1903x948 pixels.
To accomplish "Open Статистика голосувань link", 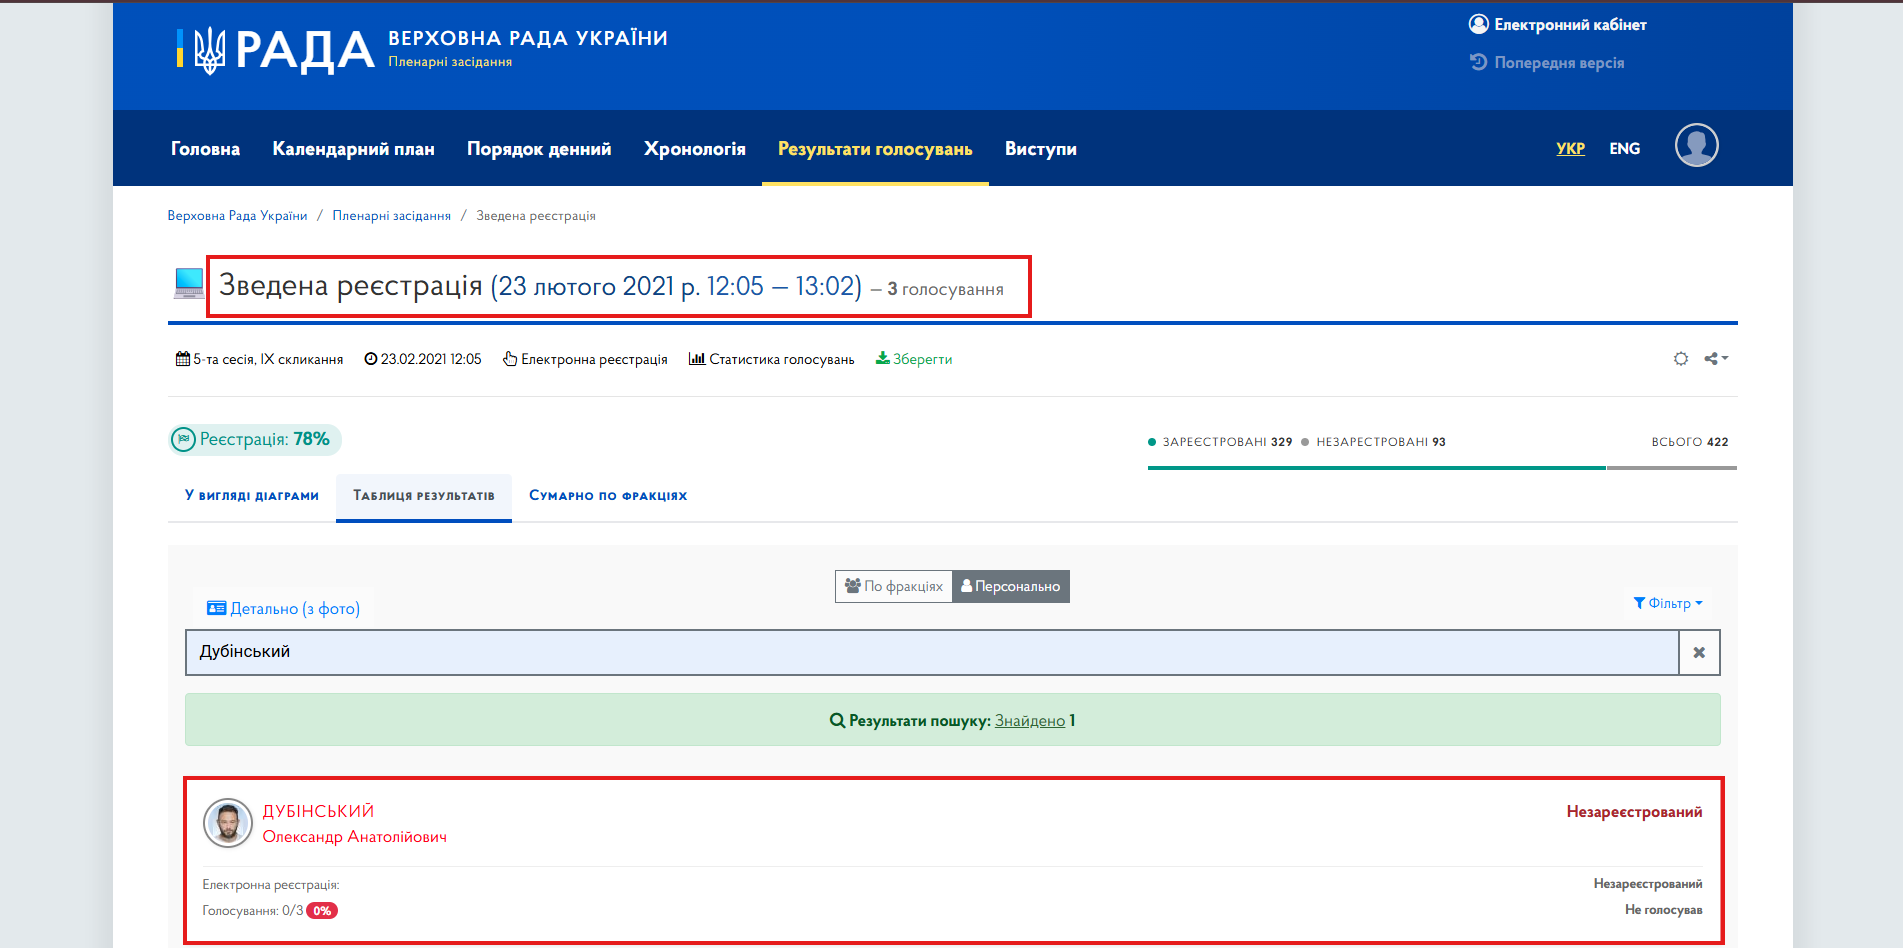I will (771, 359).
